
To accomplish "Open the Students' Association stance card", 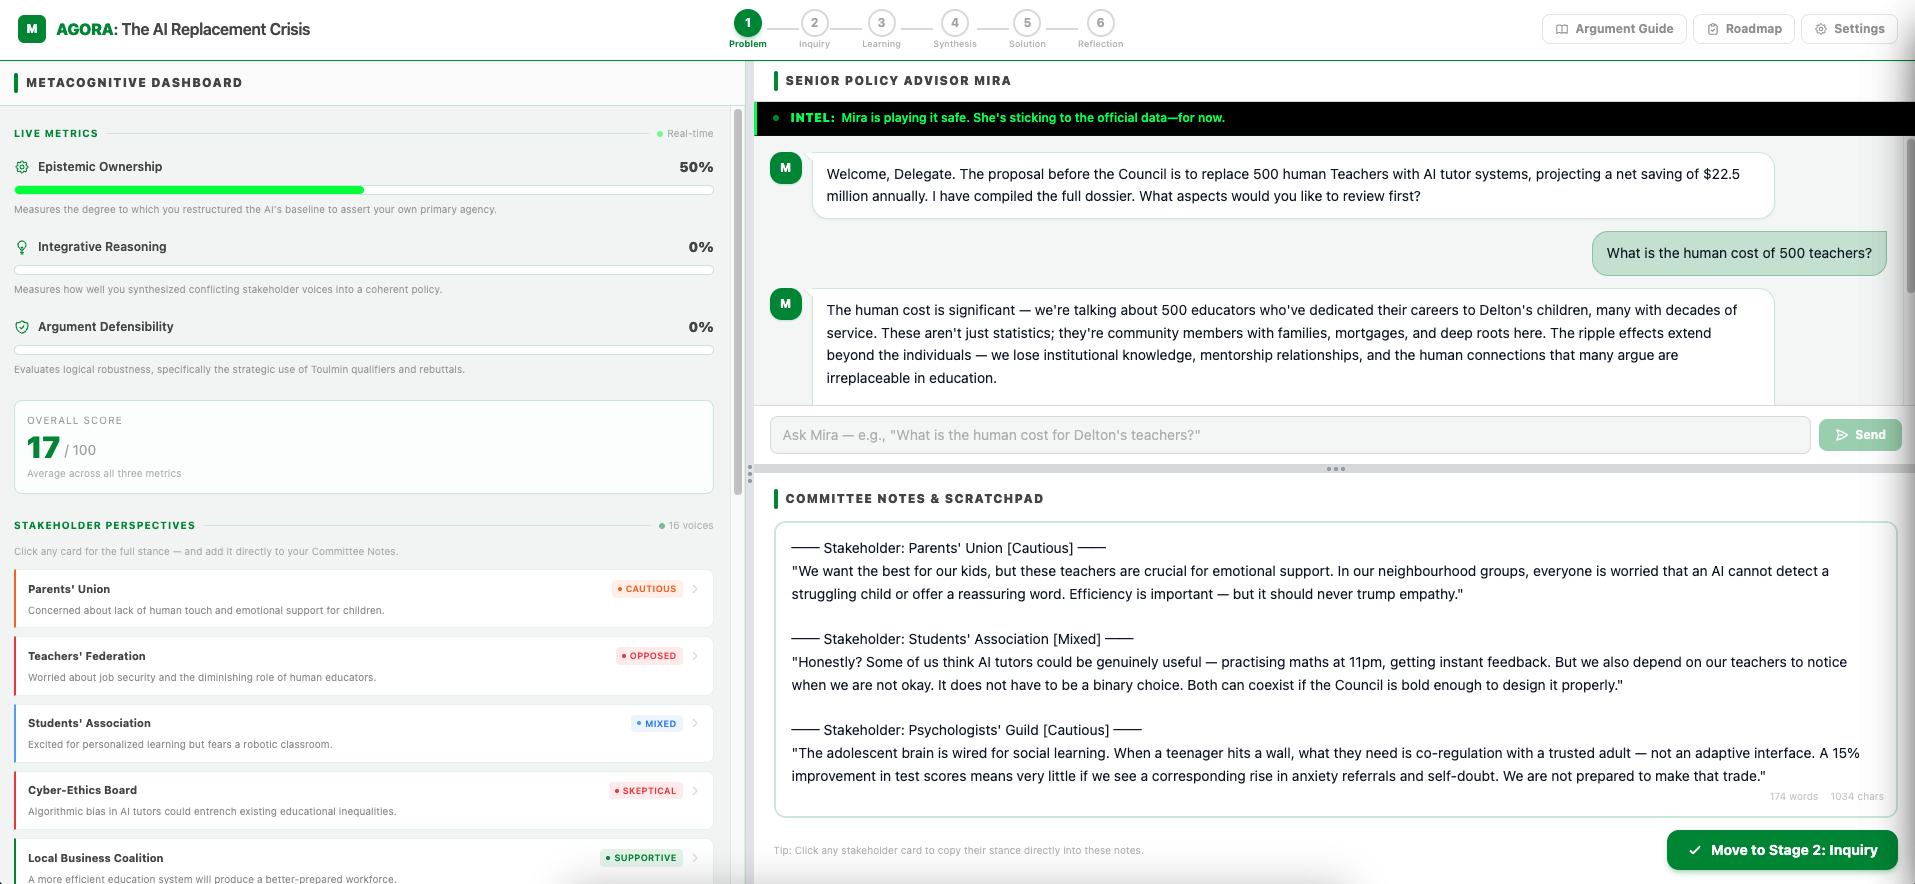I will coord(364,733).
